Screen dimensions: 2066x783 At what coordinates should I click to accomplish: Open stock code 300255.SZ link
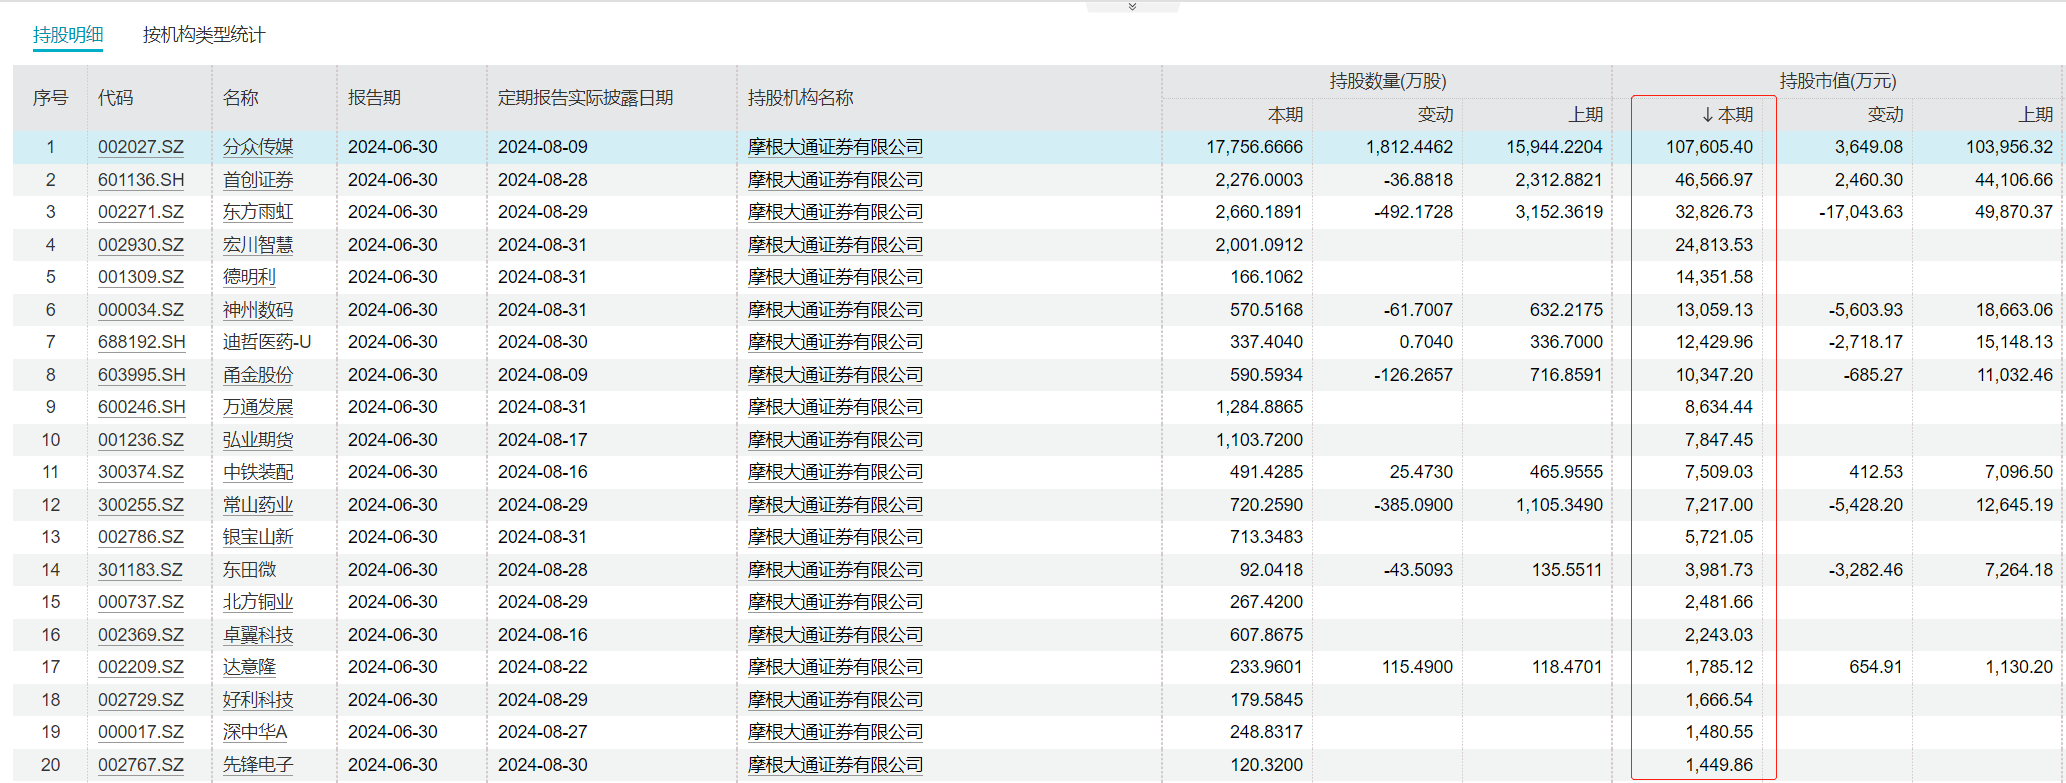[x=141, y=505]
